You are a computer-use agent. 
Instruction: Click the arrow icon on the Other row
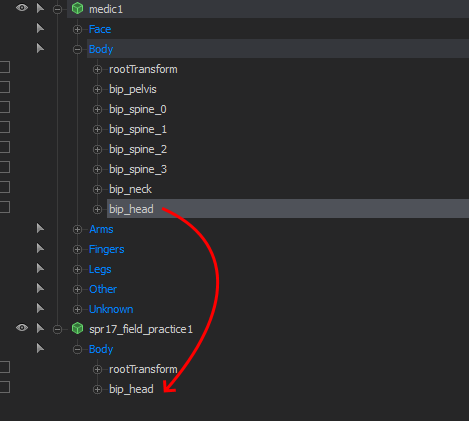click(40, 288)
